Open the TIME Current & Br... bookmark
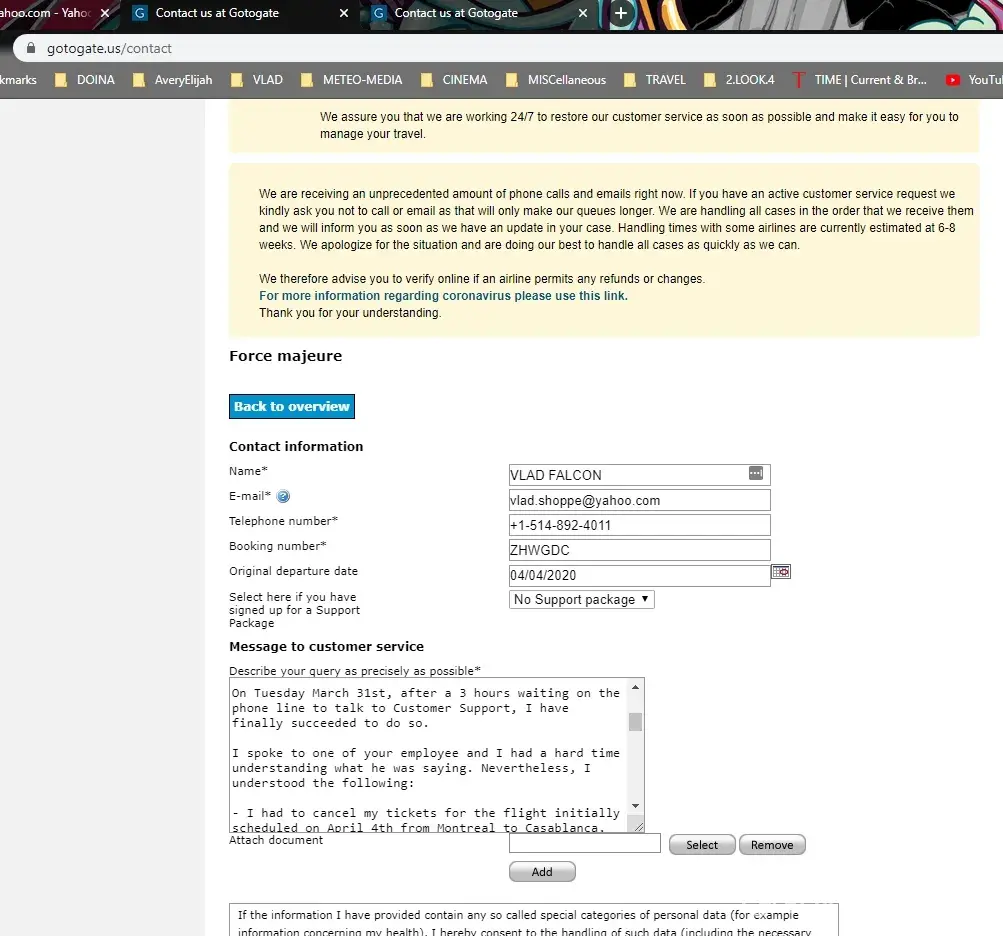 click(859, 80)
